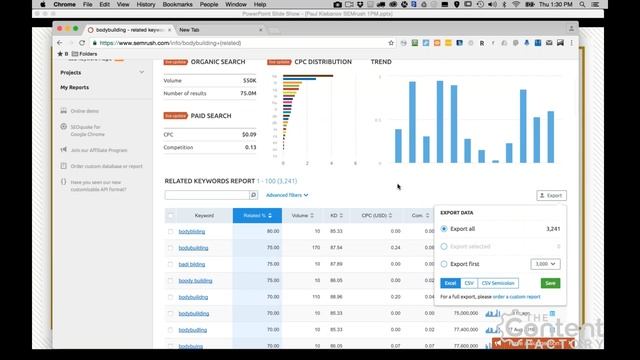Click the green Save button
This screenshot has width=640, height=360.
coord(550,283)
